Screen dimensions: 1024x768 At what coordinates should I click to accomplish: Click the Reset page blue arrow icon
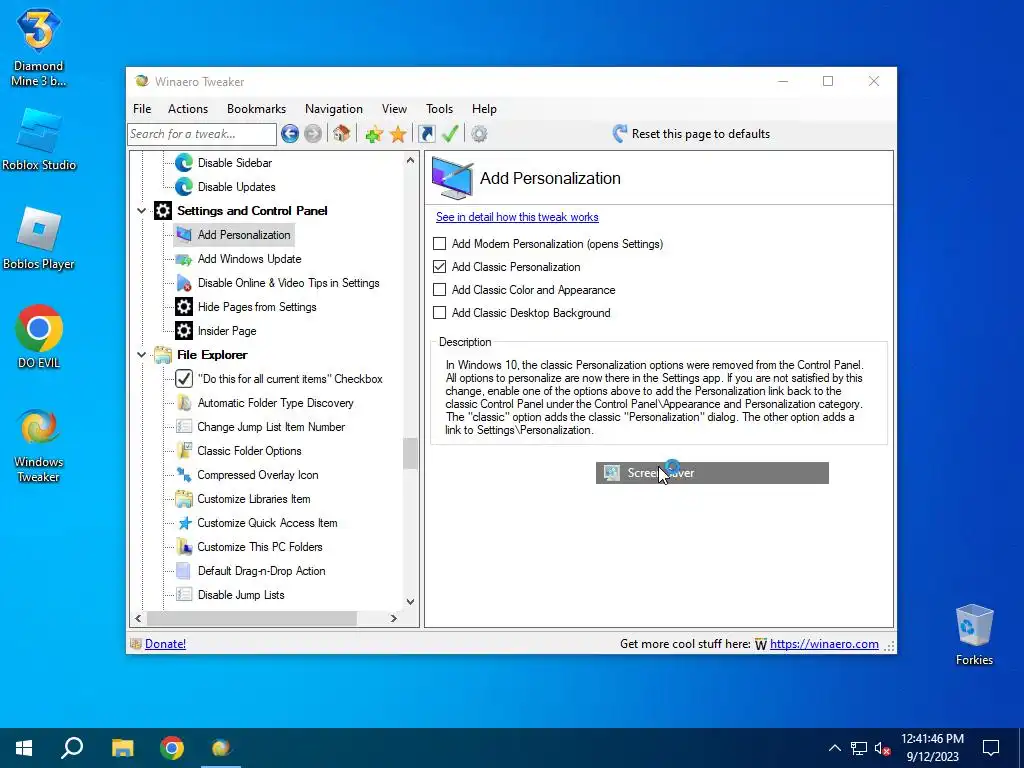(x=619, y=134)
